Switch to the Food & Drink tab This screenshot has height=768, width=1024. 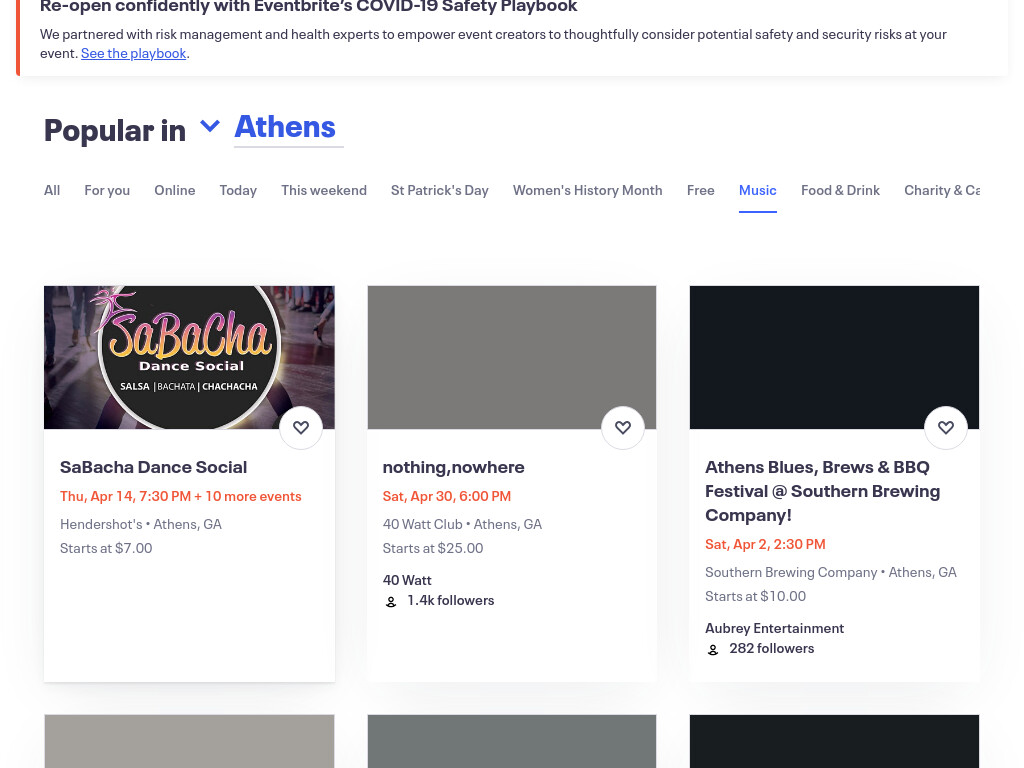840,190
